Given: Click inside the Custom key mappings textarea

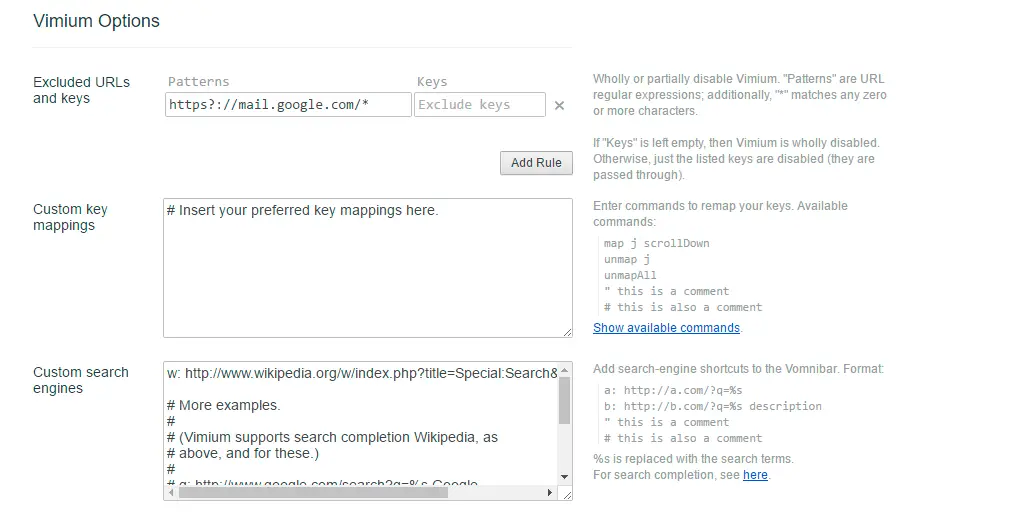Looking at the screenshot, I should pos(367,270).
